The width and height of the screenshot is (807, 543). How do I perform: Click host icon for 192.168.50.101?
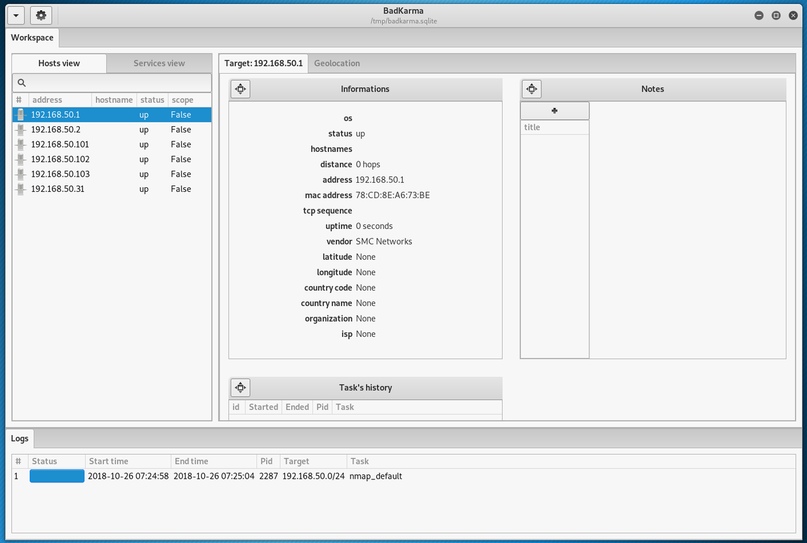click(20, 145)
